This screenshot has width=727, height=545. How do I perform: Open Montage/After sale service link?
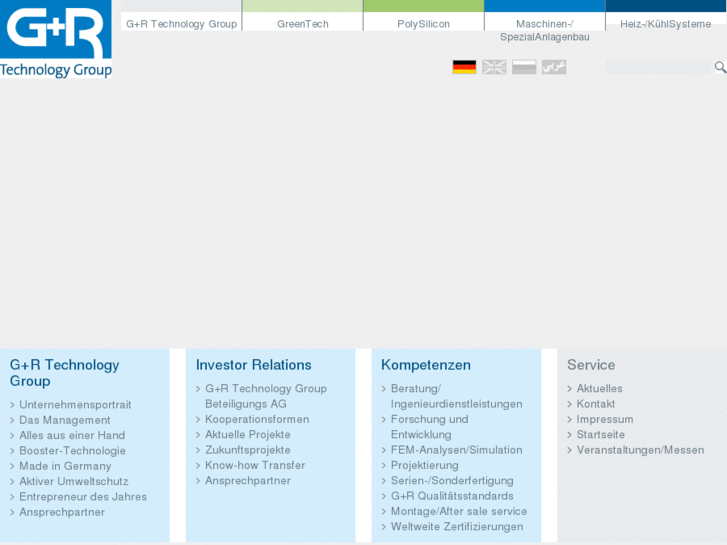(459, 511)
